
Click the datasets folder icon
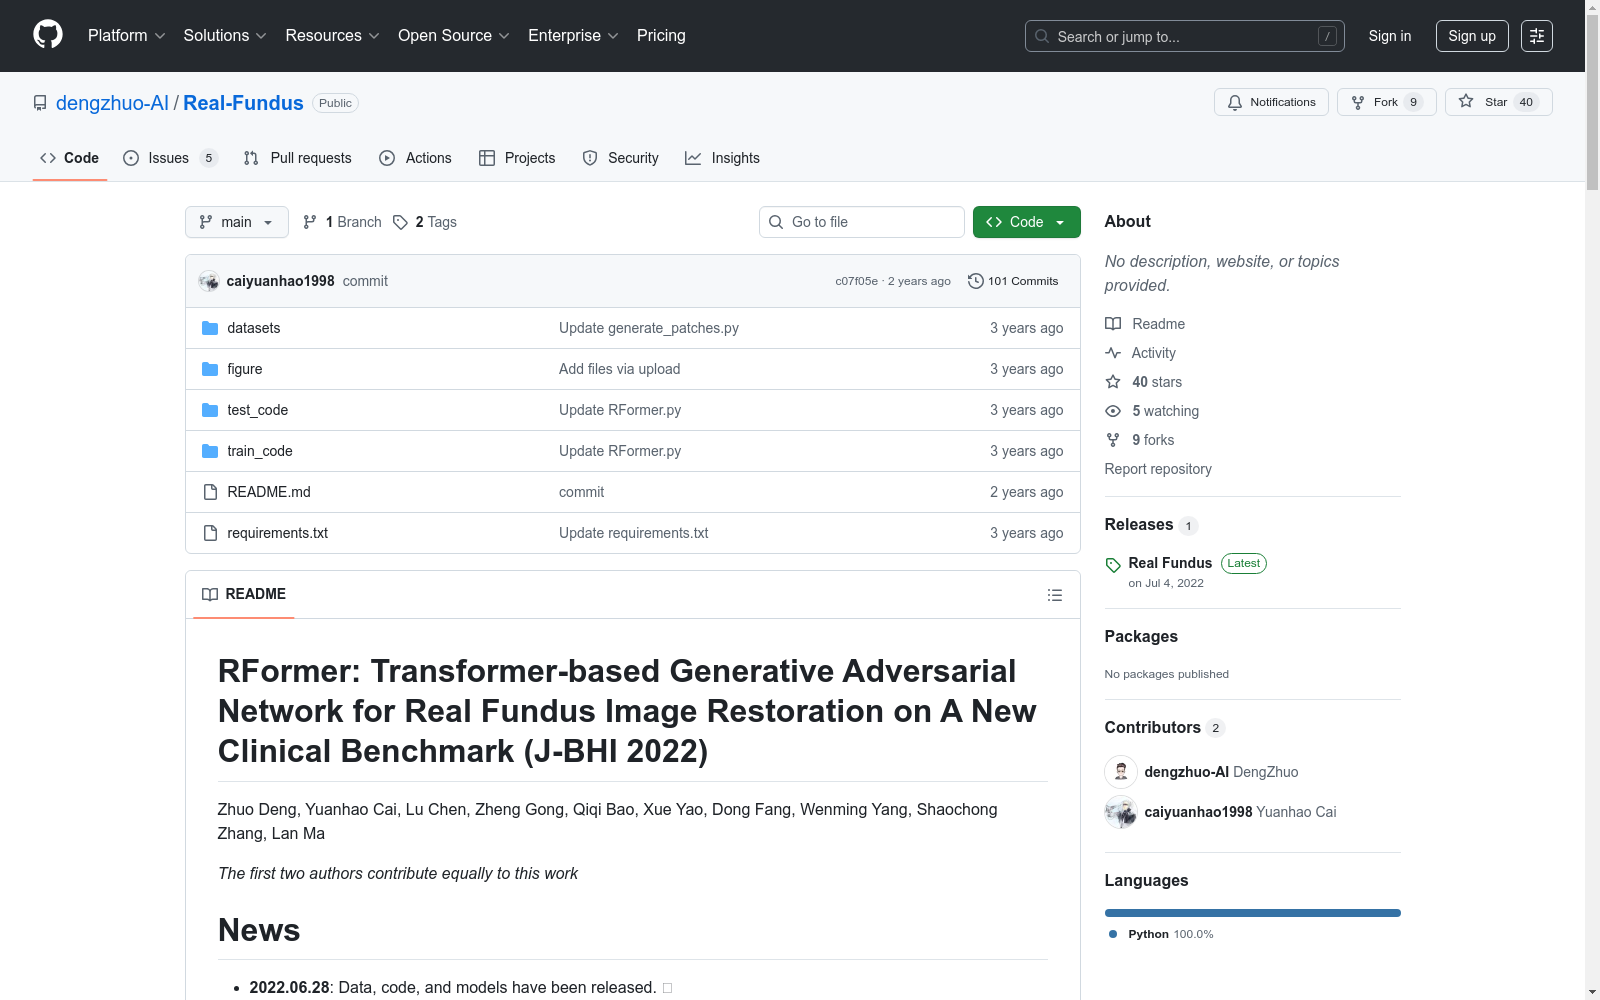point(210,328)
